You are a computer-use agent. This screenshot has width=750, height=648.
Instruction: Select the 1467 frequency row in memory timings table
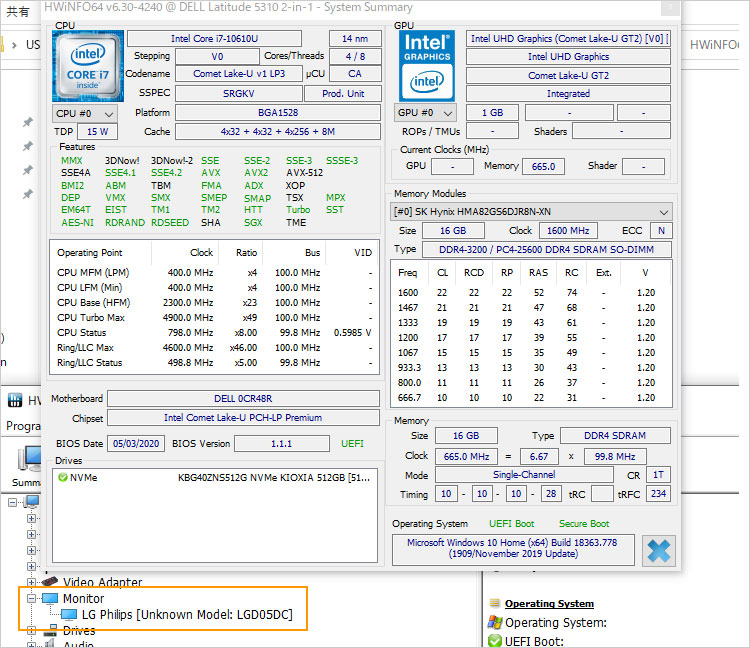click(x=531, y=308)
